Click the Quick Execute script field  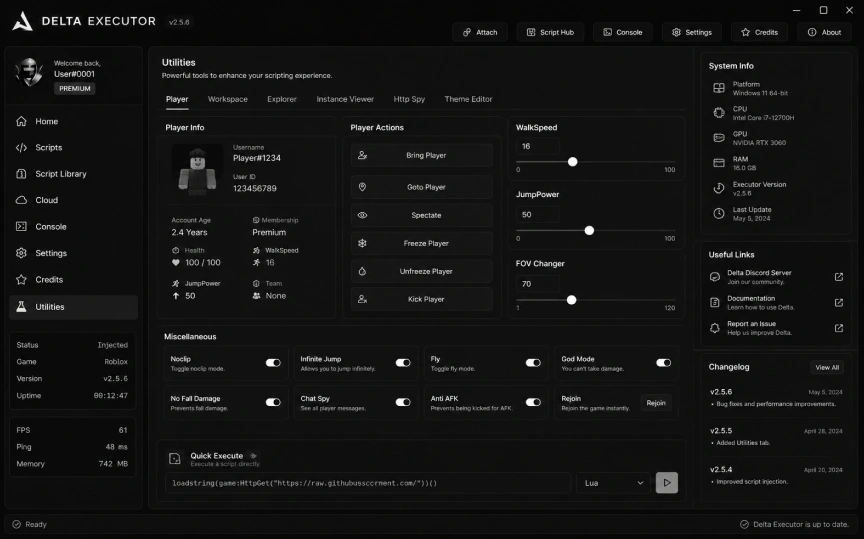tap(368, 483)
